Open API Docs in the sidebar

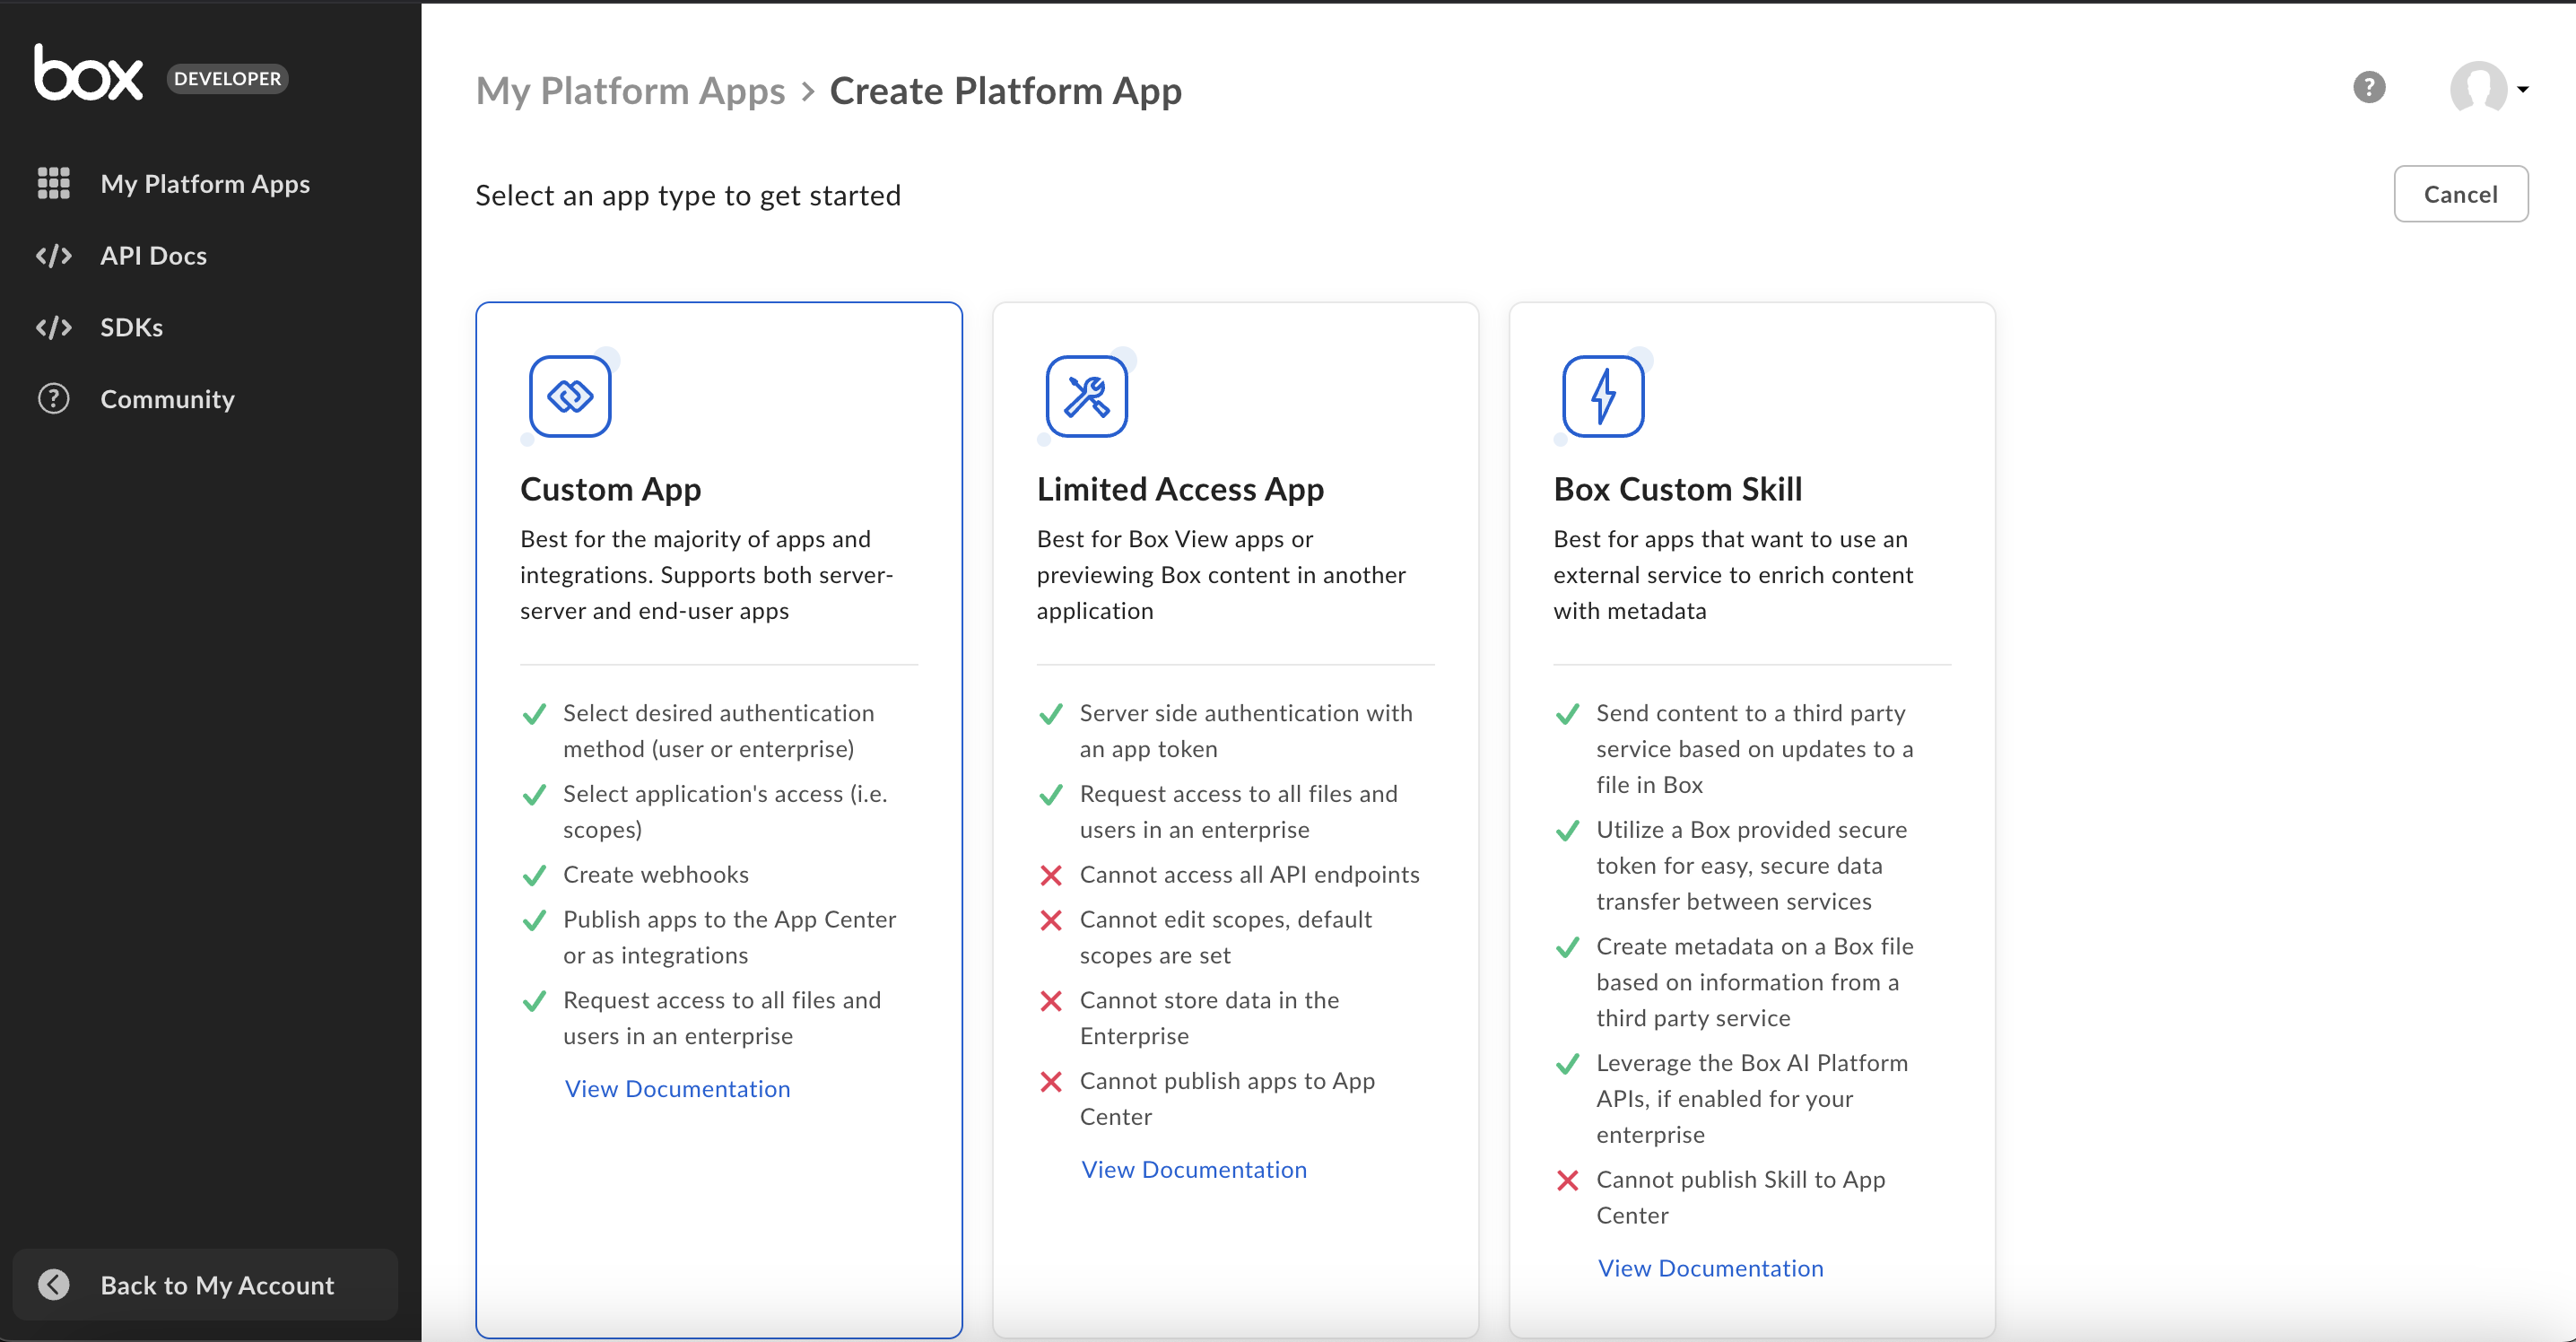[153, 255]
